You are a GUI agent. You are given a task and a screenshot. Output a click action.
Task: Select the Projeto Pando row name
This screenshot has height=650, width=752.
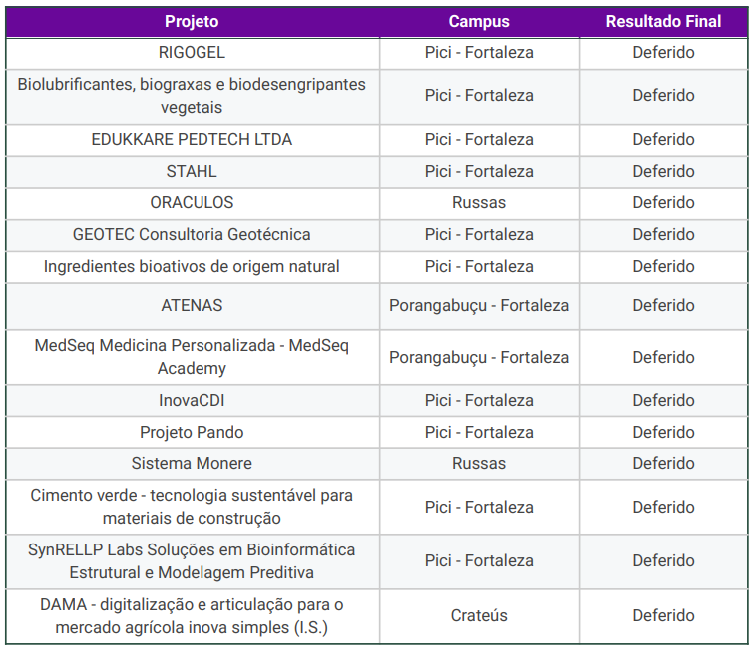tap(191, 432)
